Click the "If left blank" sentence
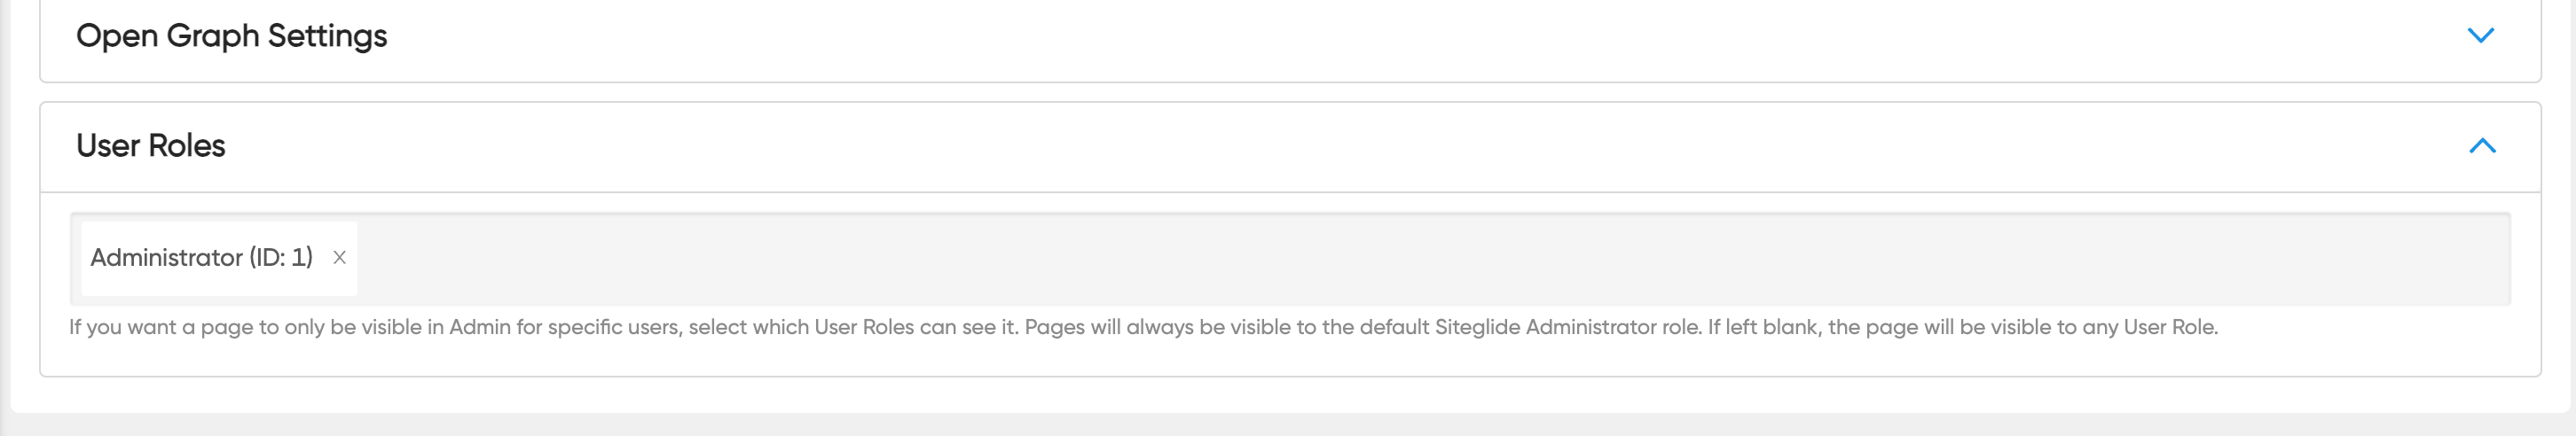 click(x=1962, y=327)
